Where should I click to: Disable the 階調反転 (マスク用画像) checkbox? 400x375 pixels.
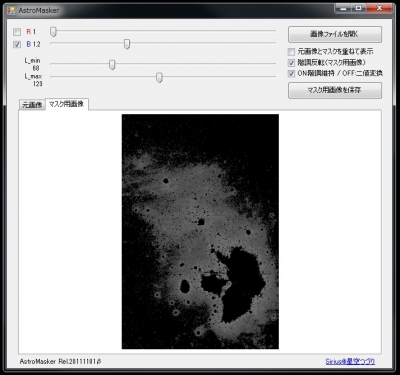point(291,63)
